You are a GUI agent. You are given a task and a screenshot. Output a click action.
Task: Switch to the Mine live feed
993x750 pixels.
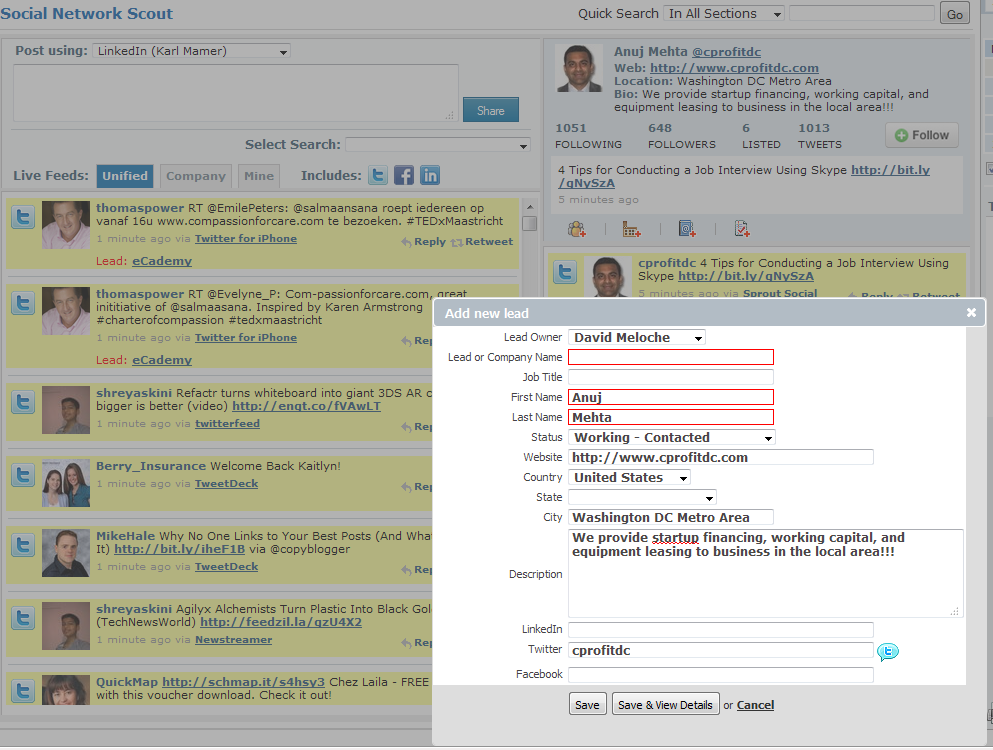tap(259, 176)
